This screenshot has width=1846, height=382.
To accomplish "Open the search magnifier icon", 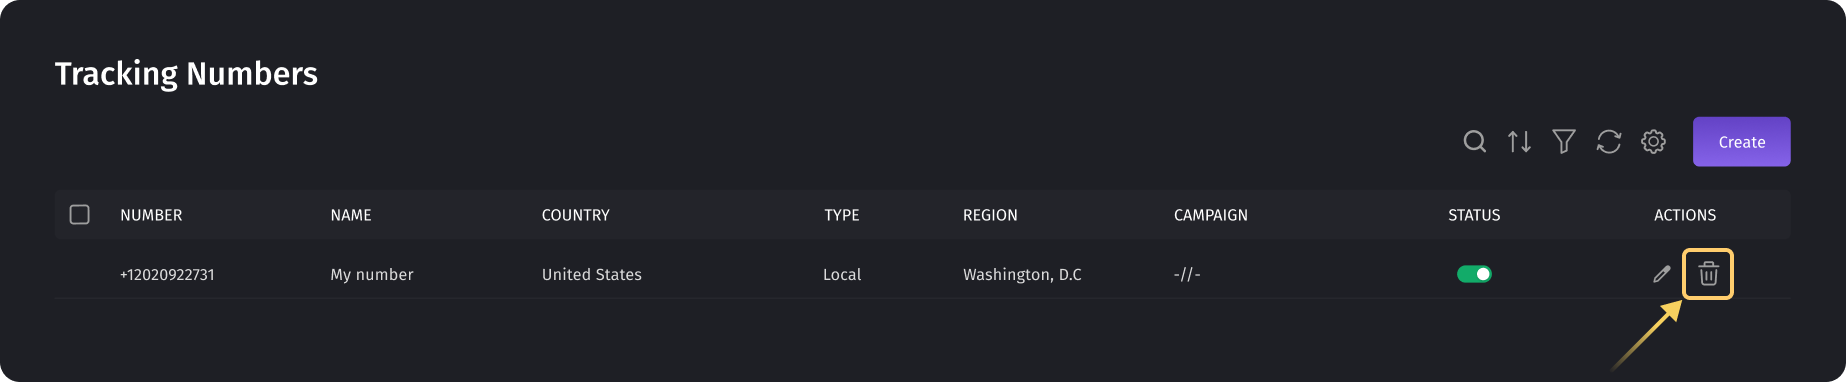I will (x=1474, y=142).
